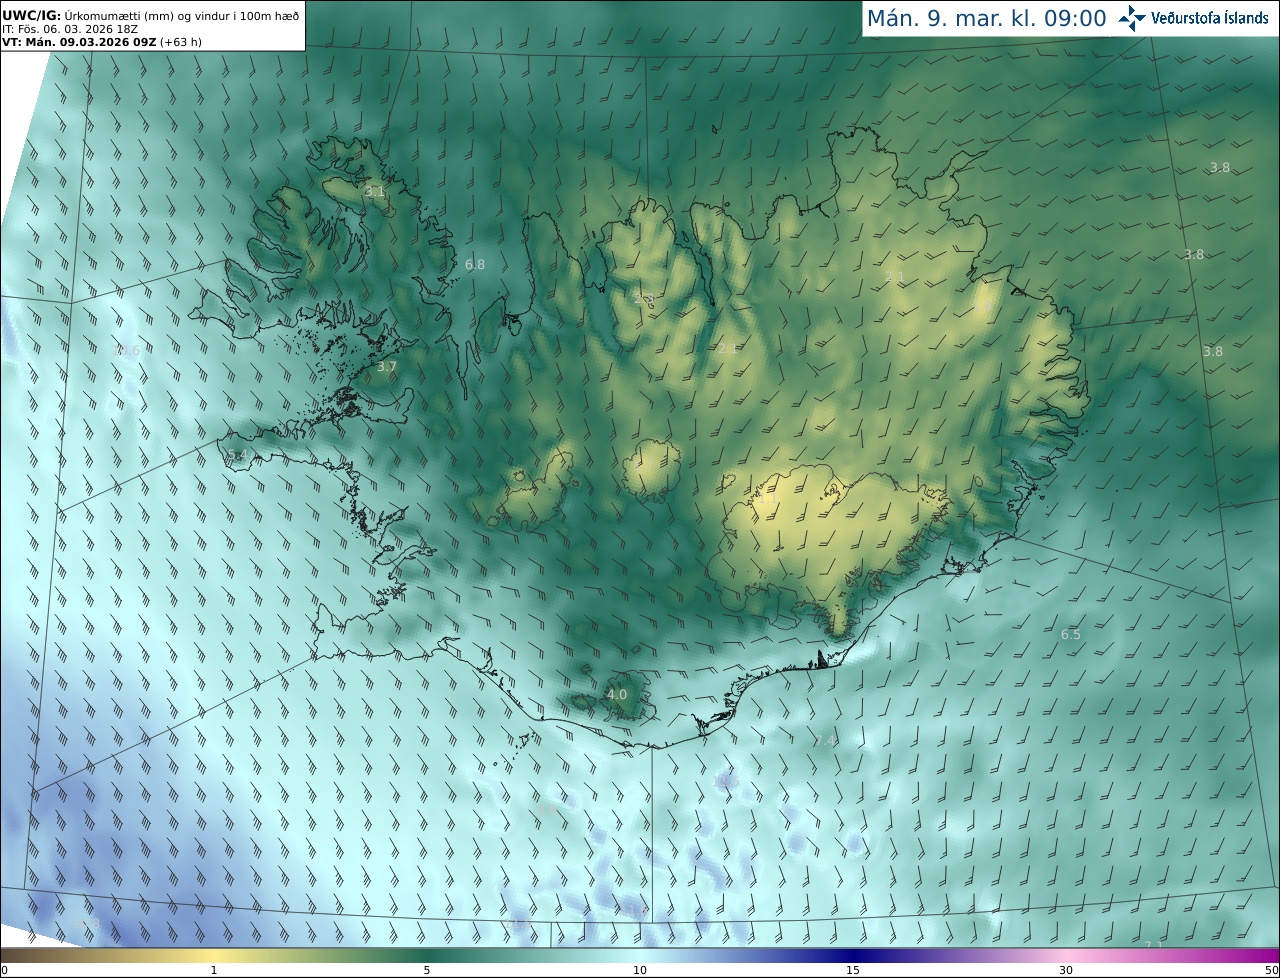Click the color scale label 5
This screenshot has height=978, width=1280.
tap(427, 971)
